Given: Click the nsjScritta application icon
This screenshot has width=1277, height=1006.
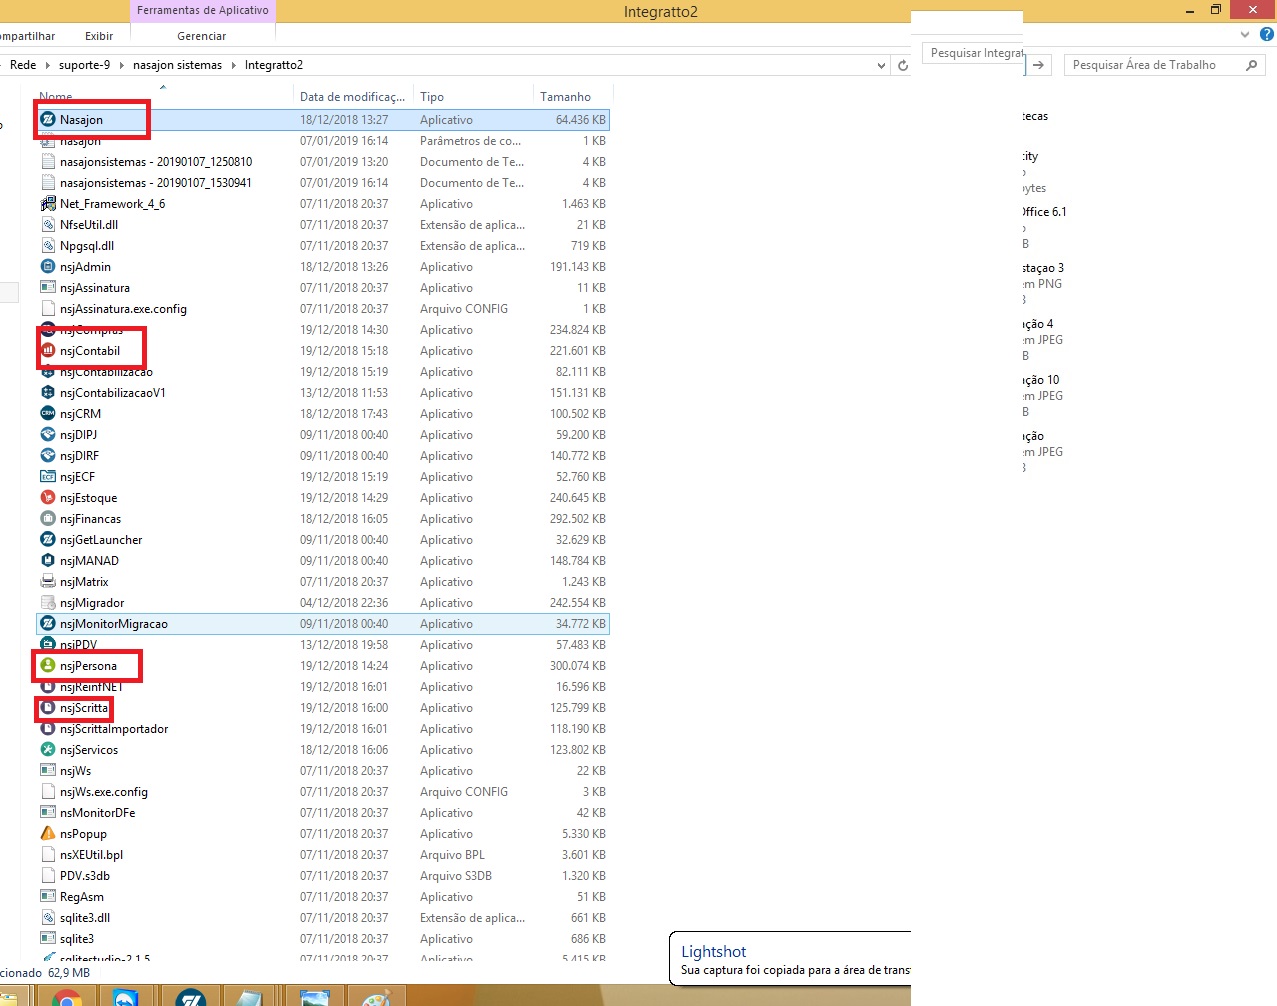Looking at the screenshot, I should [x=48, y=708].
